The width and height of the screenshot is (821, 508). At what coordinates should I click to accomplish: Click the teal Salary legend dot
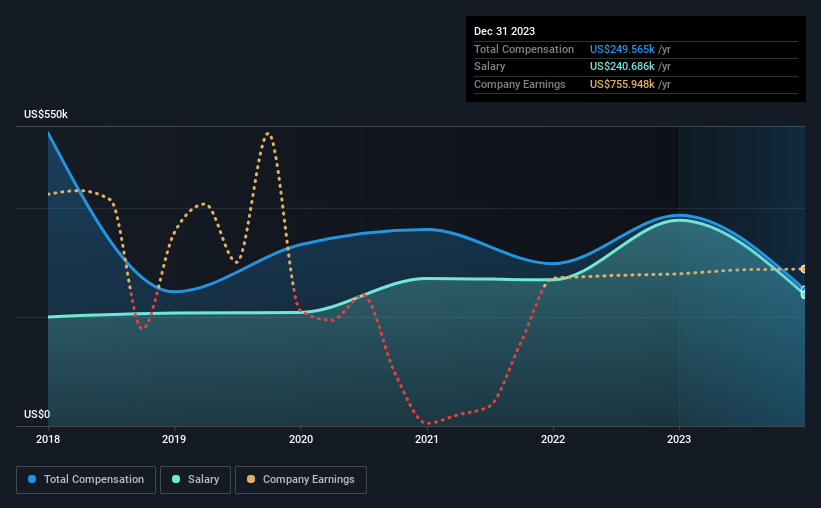176,479
